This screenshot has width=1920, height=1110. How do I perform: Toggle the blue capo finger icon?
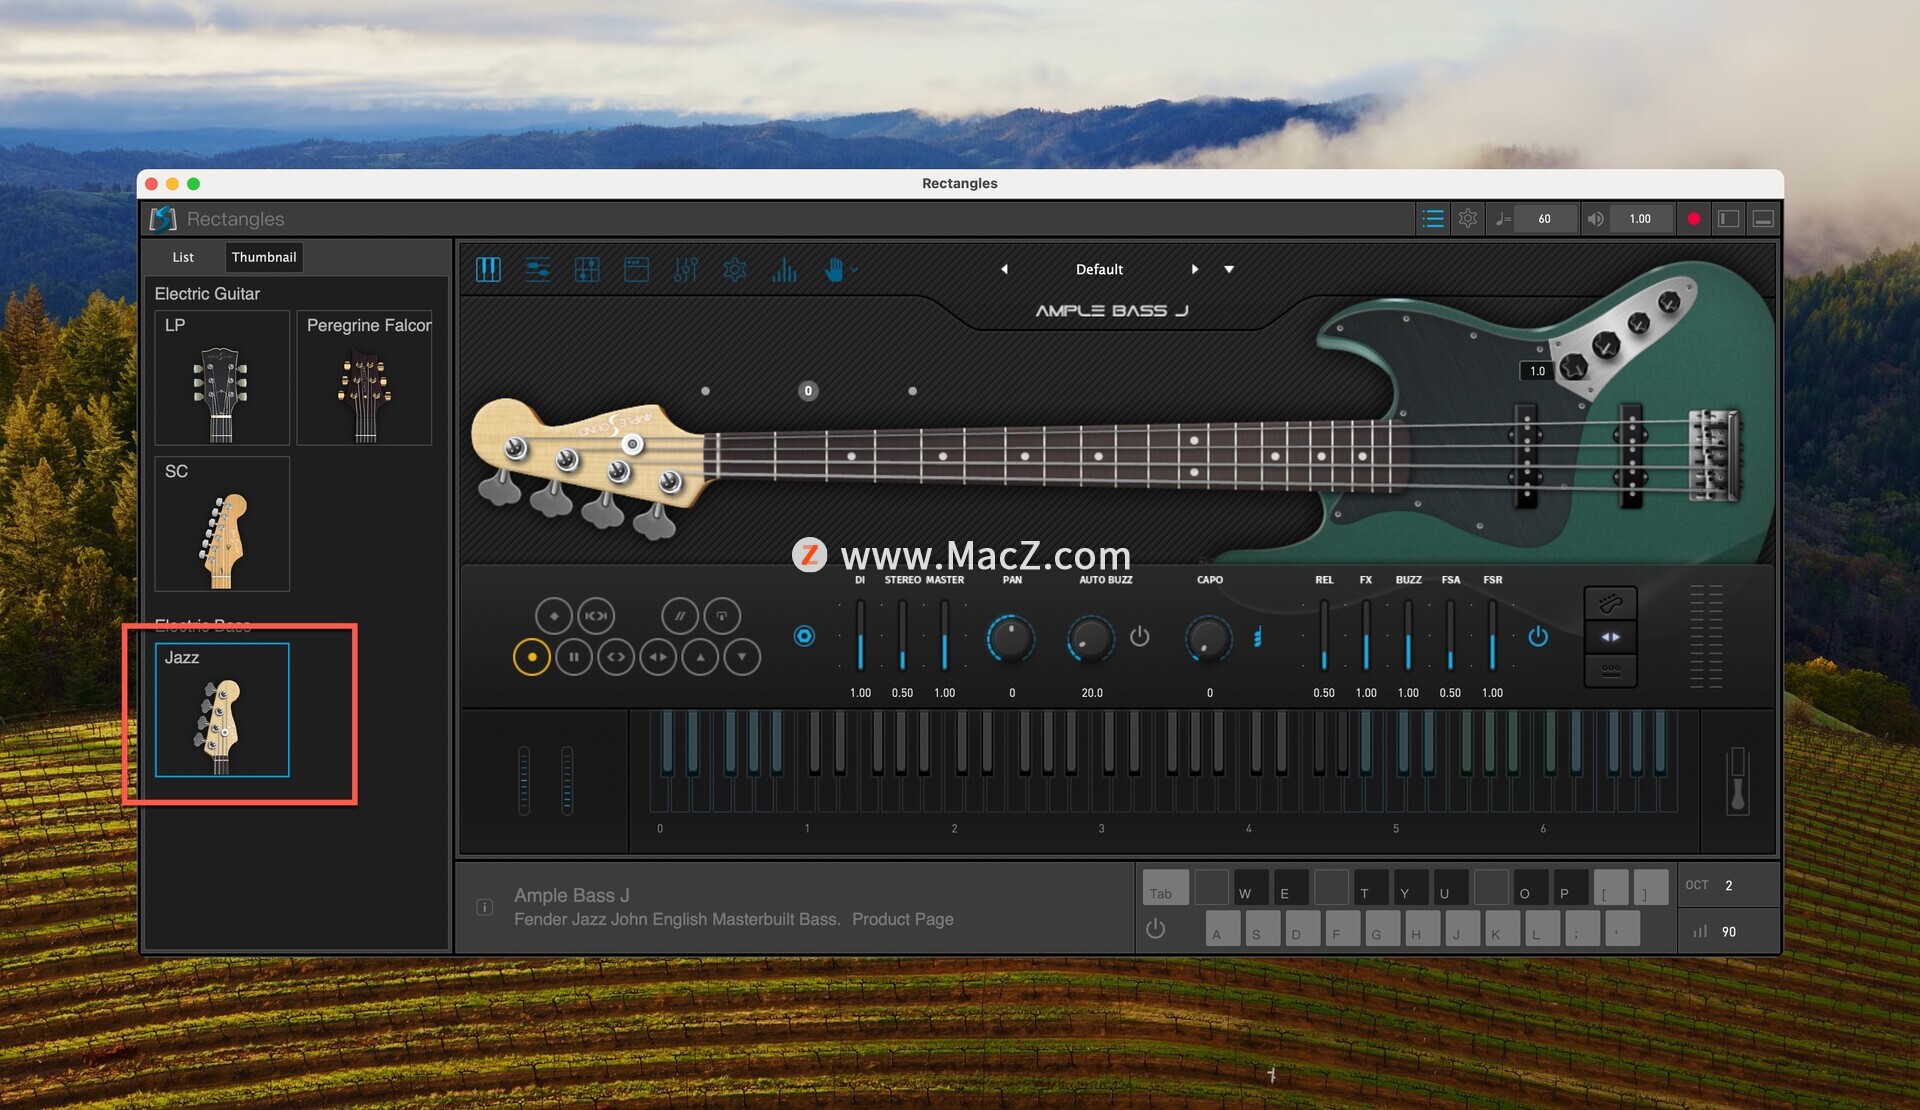point(1258,637)
